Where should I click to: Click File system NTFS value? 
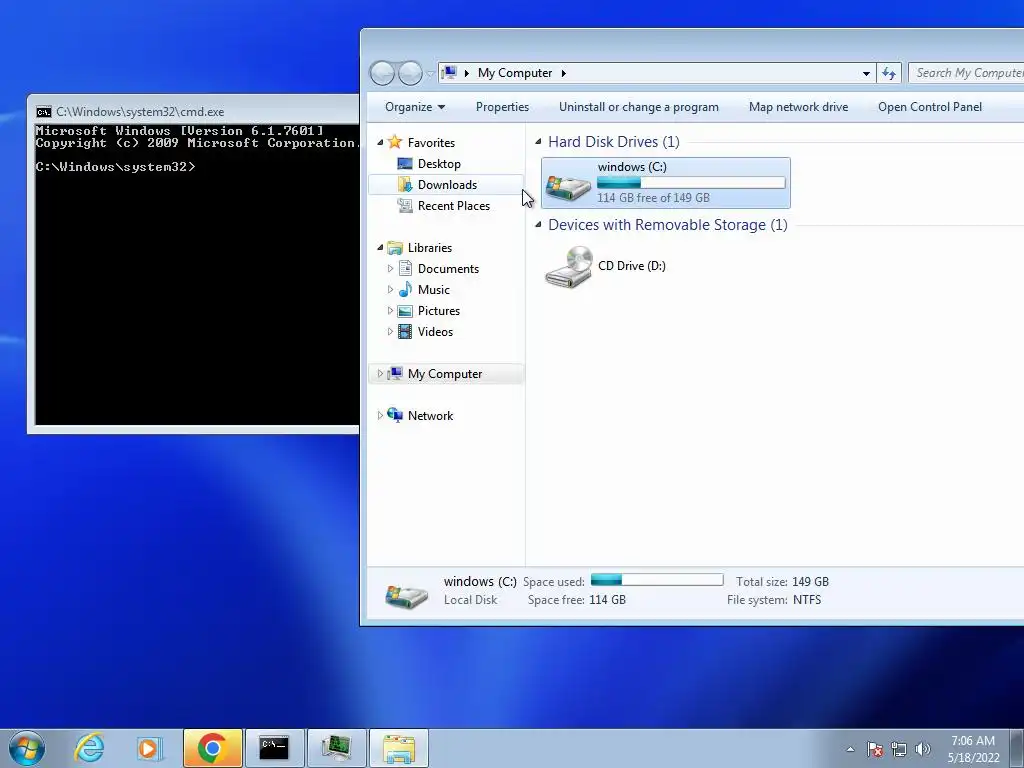[807, 600]
